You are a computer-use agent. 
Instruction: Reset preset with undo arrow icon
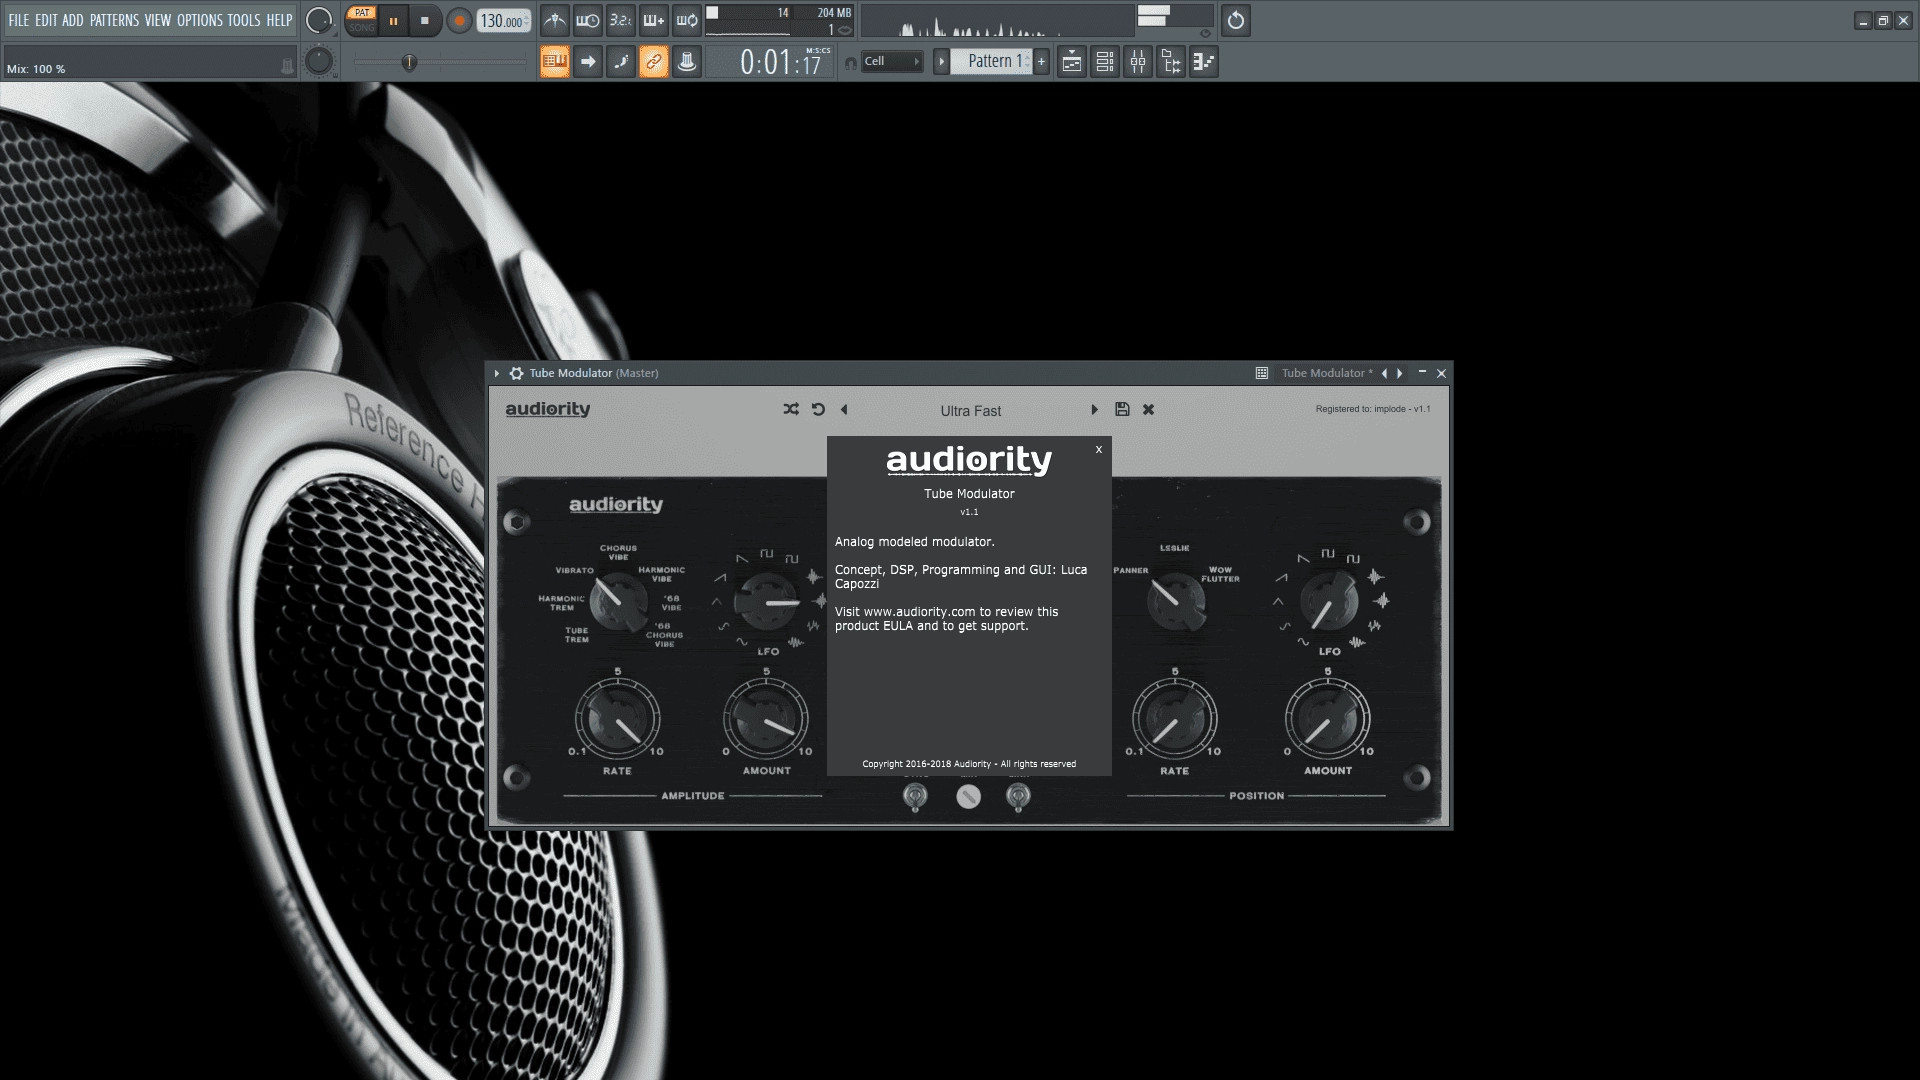click(x=818, y=409)
